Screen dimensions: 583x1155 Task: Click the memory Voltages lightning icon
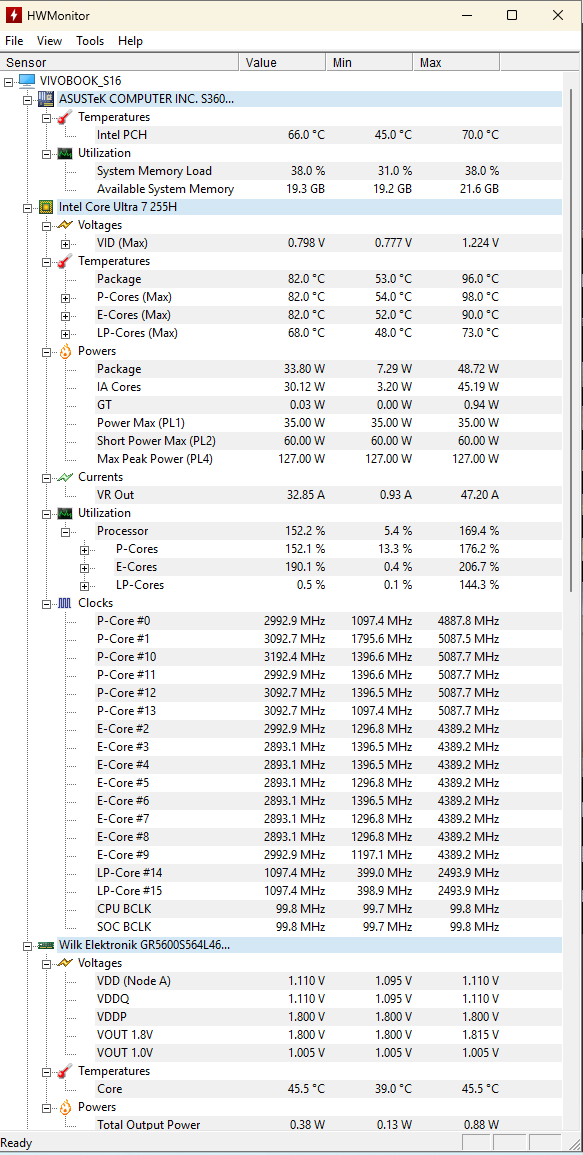(x=66, y=963)
